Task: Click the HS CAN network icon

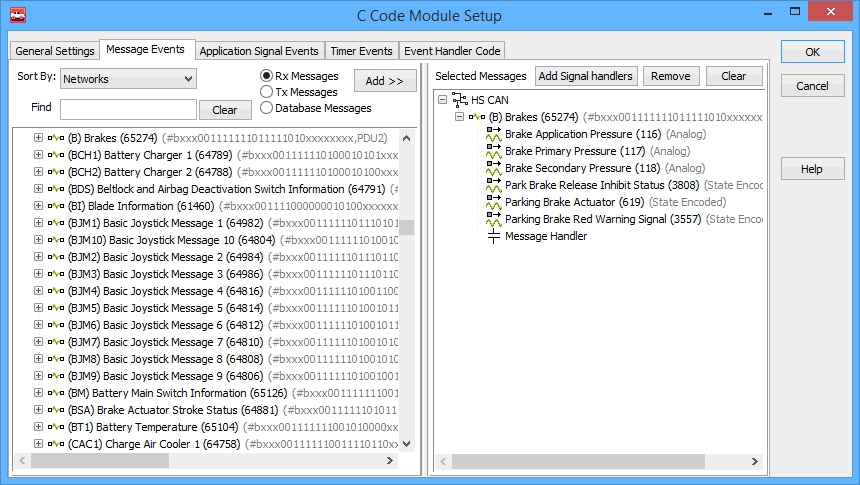Action: pos(460,100)
